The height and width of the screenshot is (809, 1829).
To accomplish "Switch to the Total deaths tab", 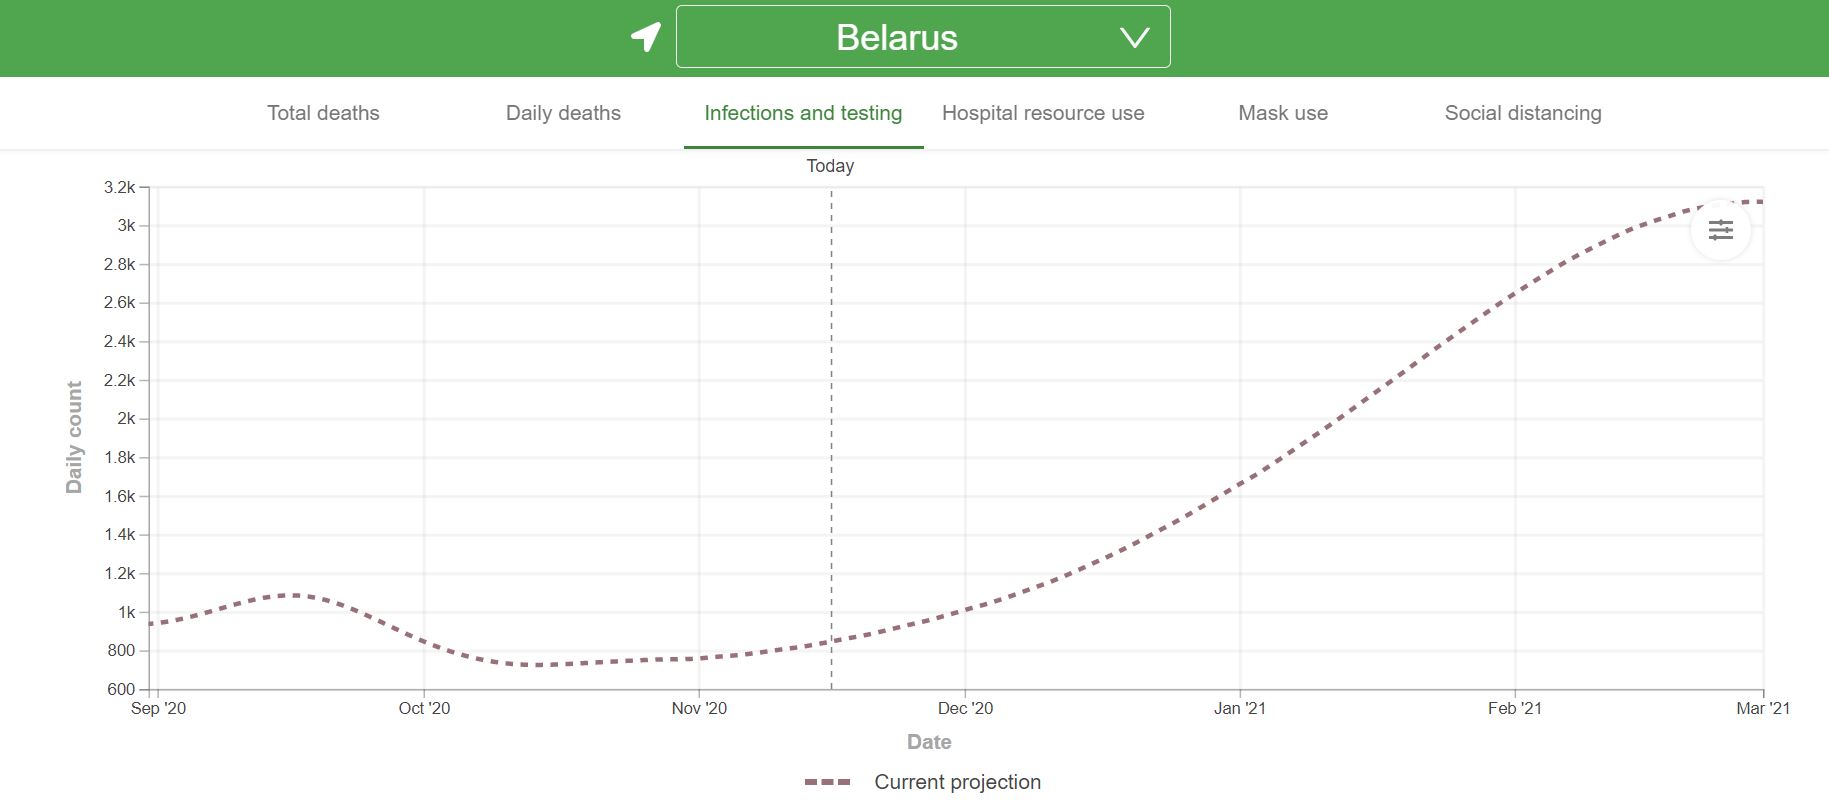I will pos(323,113).
